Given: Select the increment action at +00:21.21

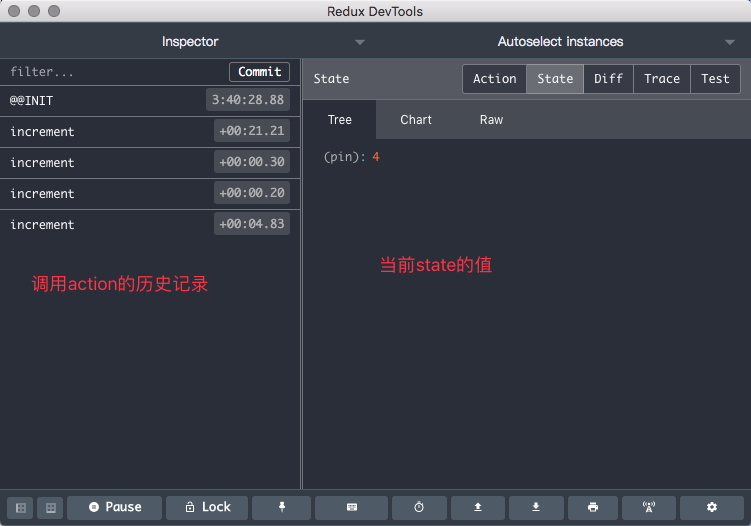Looking at the screenshot, I should (x=150, y=132).
